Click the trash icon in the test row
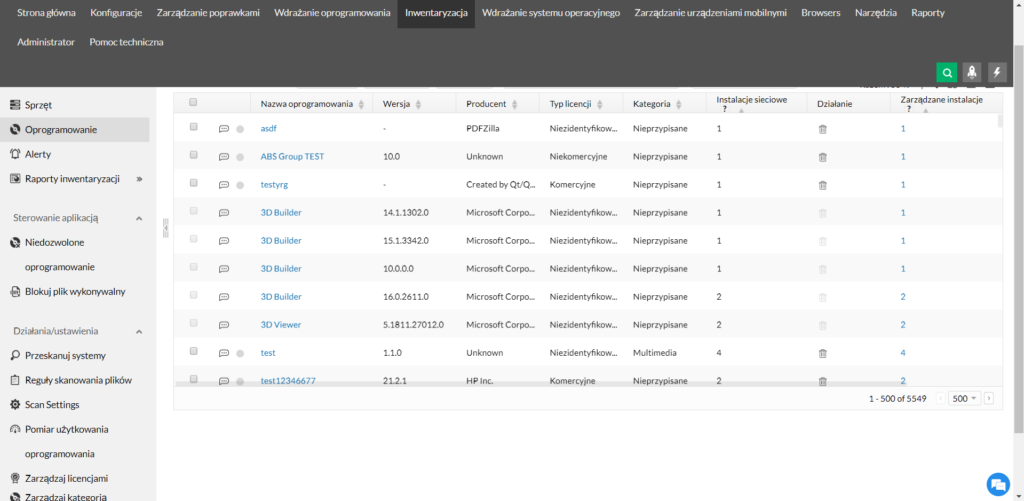The width and height of the screenshot is (1024, 501). tap(823, 353)
